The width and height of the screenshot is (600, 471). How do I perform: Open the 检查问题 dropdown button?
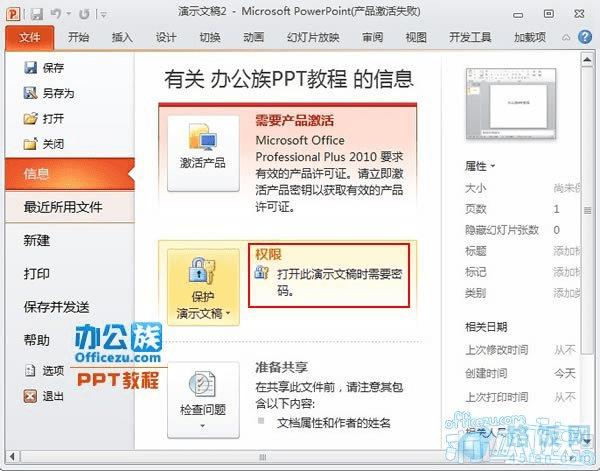coord(203,400)
